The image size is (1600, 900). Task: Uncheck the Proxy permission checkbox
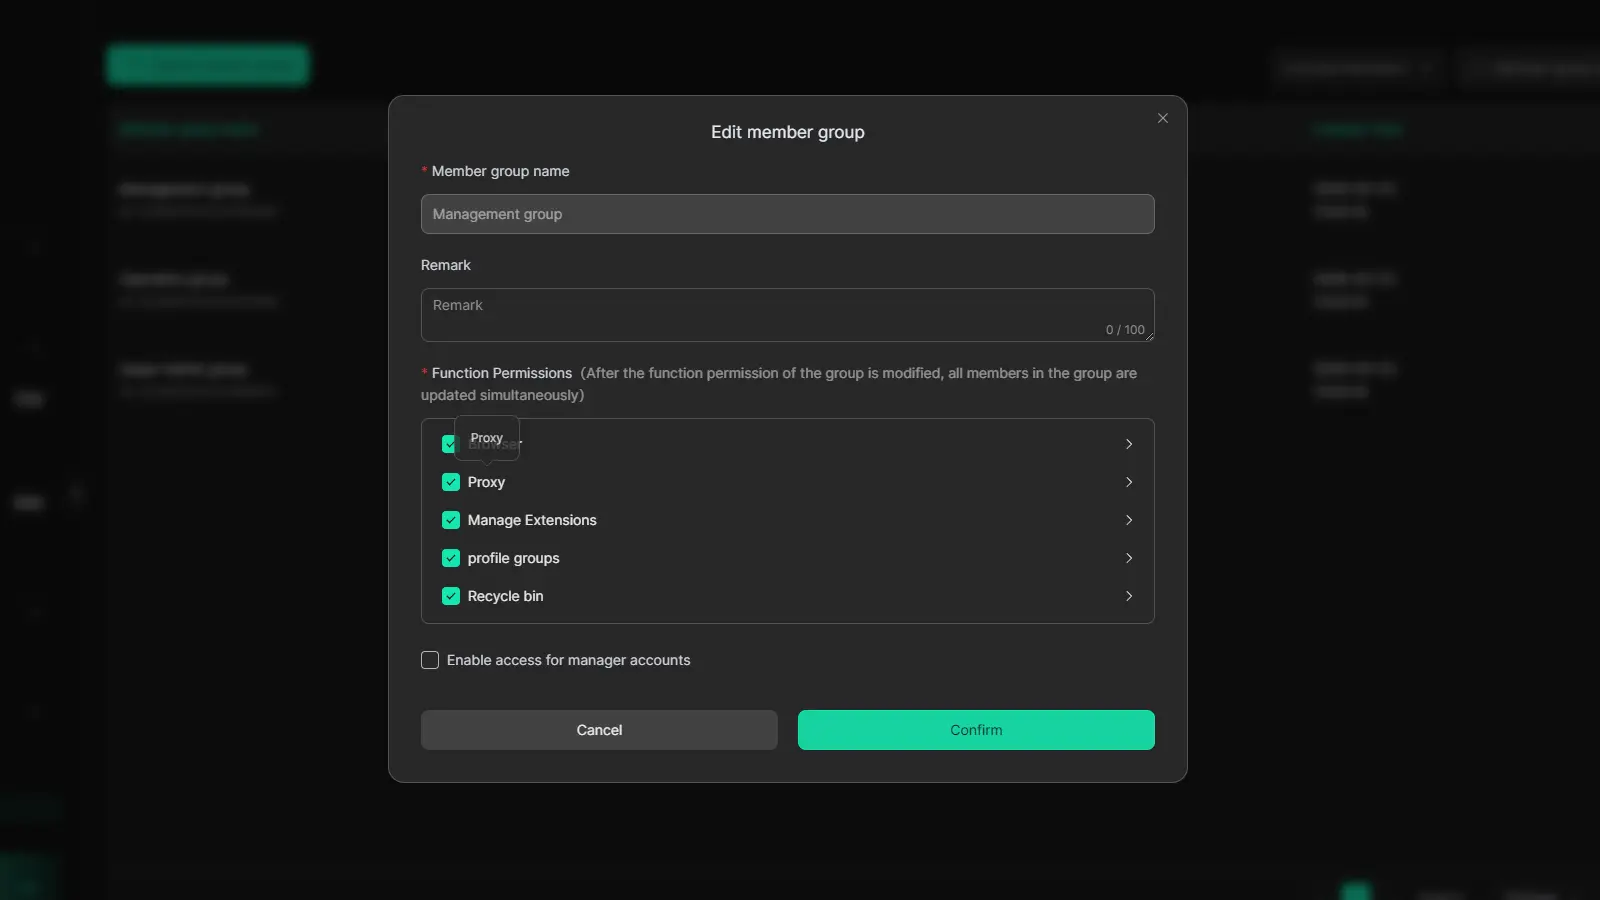(x=451, y=482)
